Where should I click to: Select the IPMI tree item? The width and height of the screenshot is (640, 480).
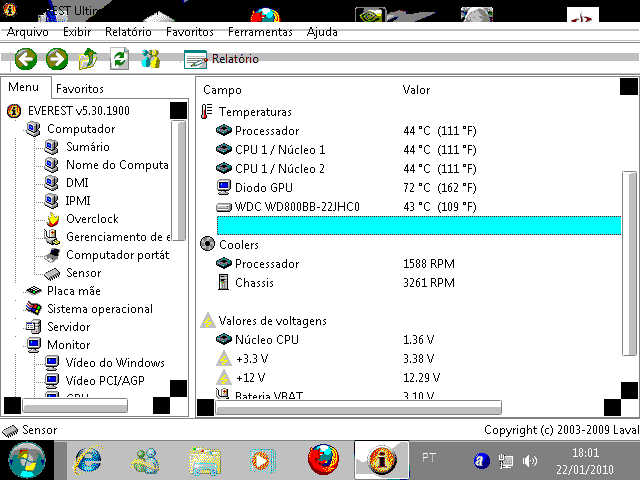78,201
